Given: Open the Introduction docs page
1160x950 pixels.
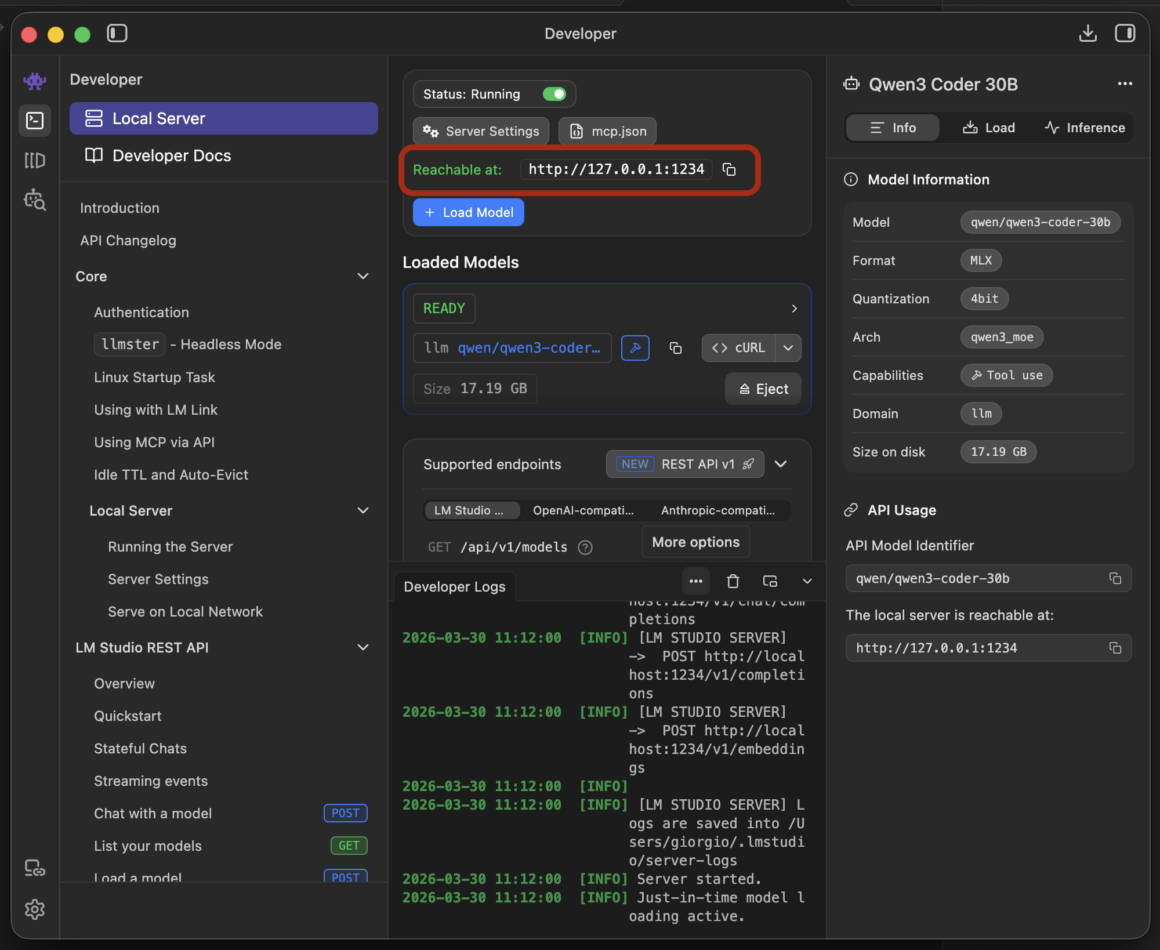Looking at the screenshot, I should coord(120,208).
